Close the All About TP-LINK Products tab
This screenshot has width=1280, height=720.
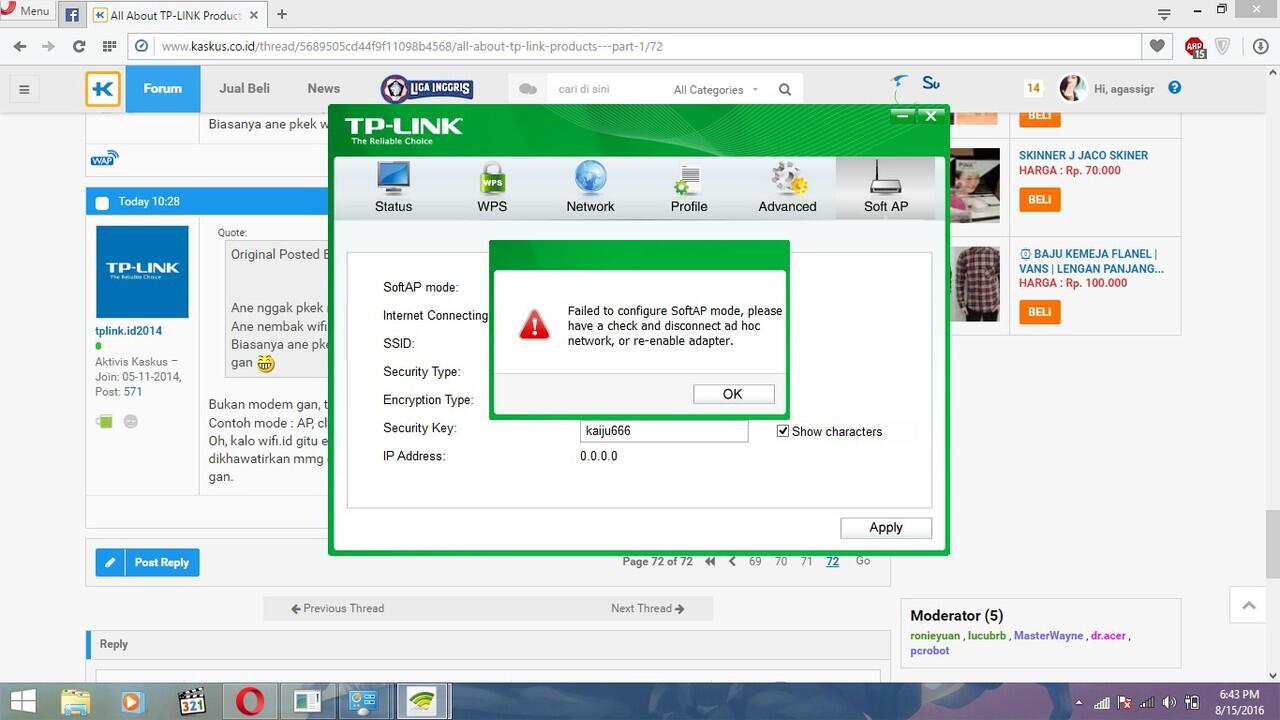click(255, 15)
